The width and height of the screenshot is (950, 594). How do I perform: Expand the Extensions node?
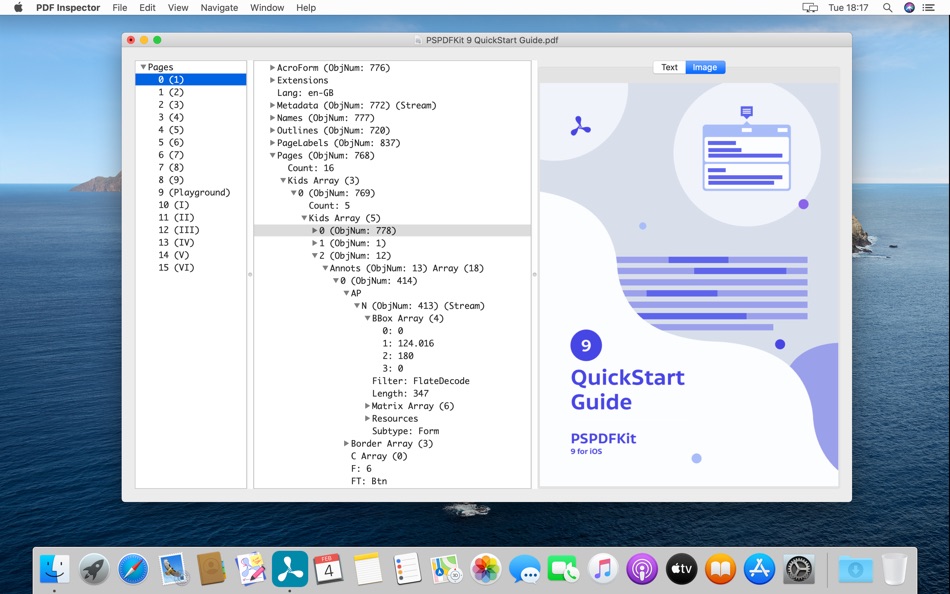pos(273,80)
